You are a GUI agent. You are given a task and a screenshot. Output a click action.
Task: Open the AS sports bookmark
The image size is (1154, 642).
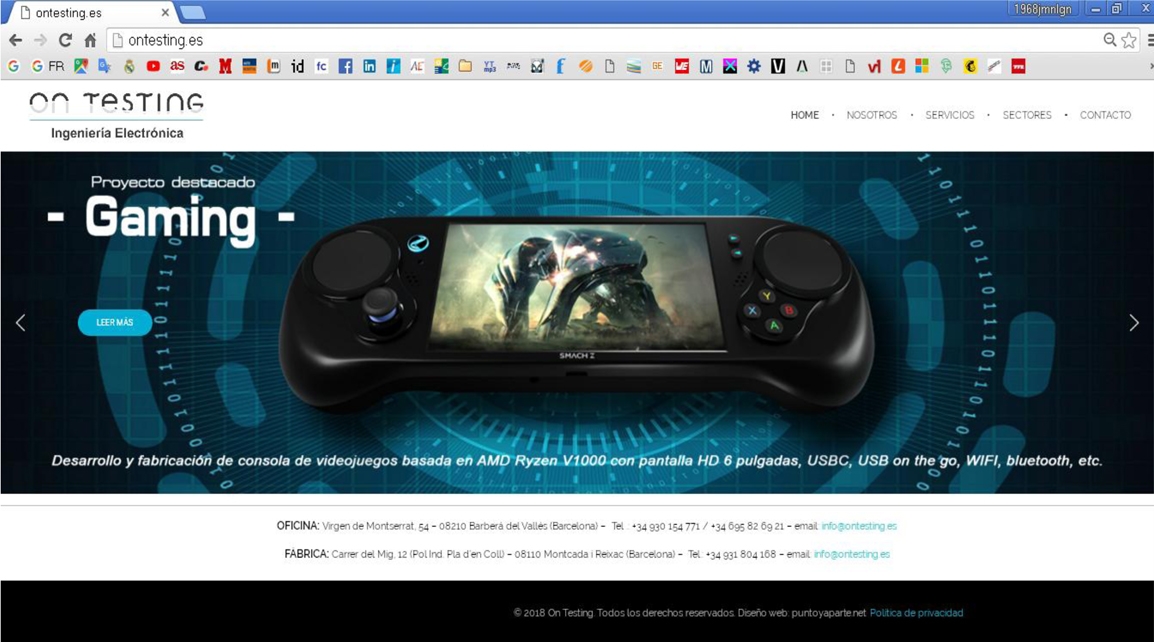tap(177, 66)
